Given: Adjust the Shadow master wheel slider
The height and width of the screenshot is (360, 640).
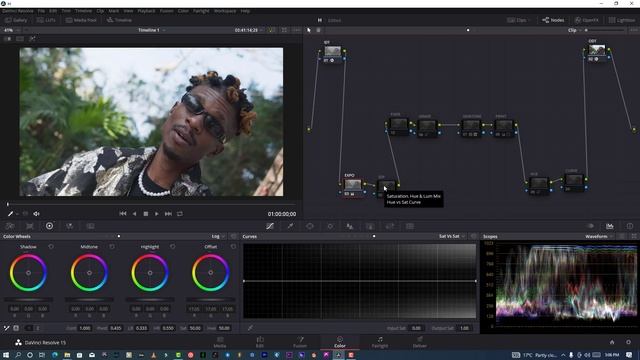Looking at the screenshot, I should 29,300.
